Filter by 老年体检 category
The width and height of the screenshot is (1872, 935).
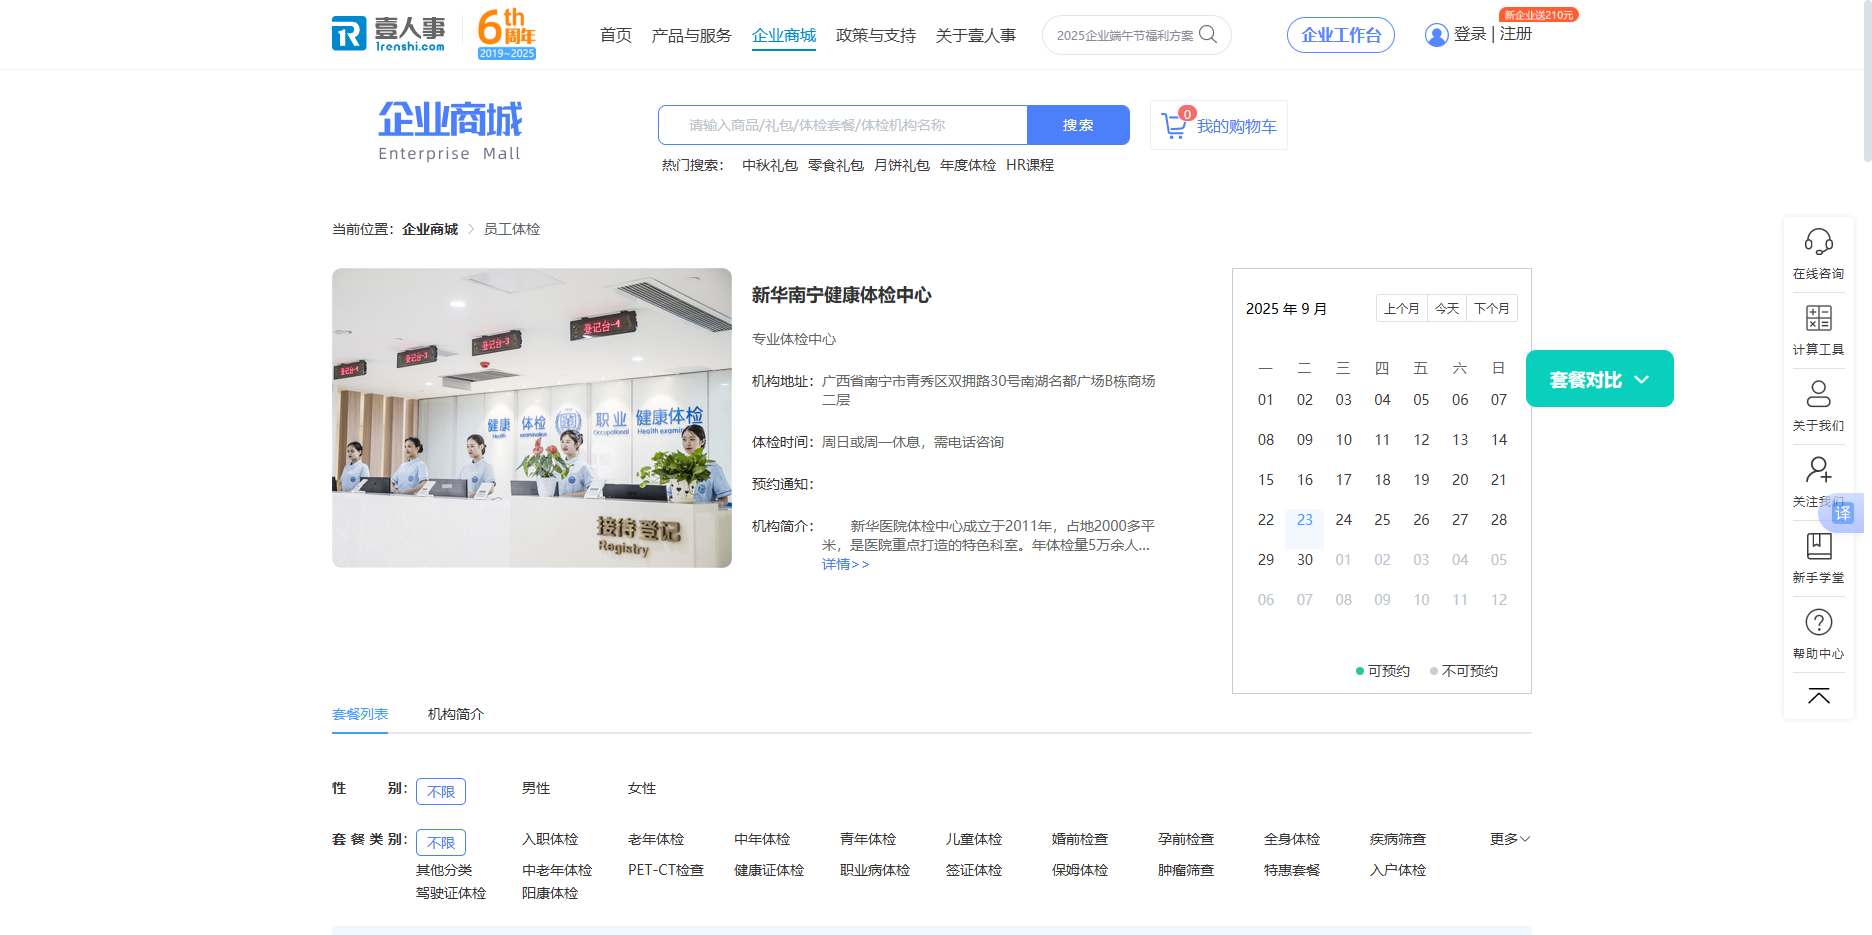[x=656, y=840]
